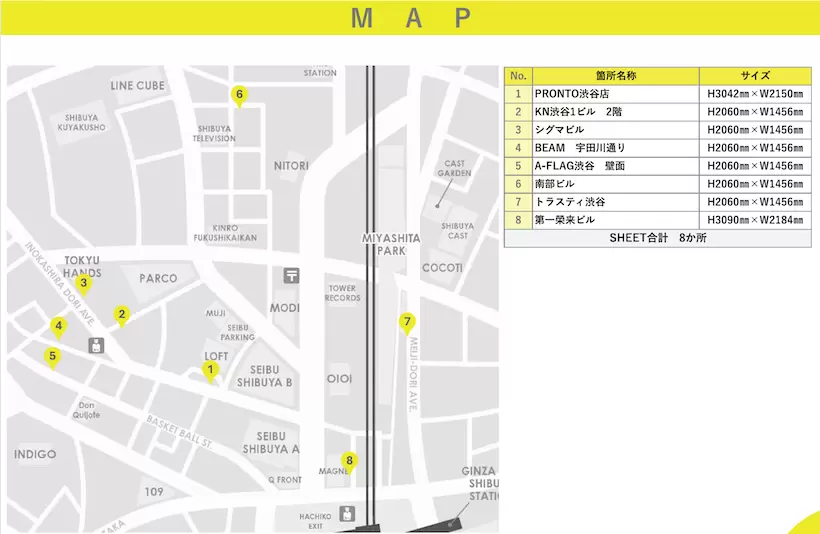Select map pin 8 near MAGNET
This screenshot has height=534, width=820.
pyautogui.click(x=348, y=461)
